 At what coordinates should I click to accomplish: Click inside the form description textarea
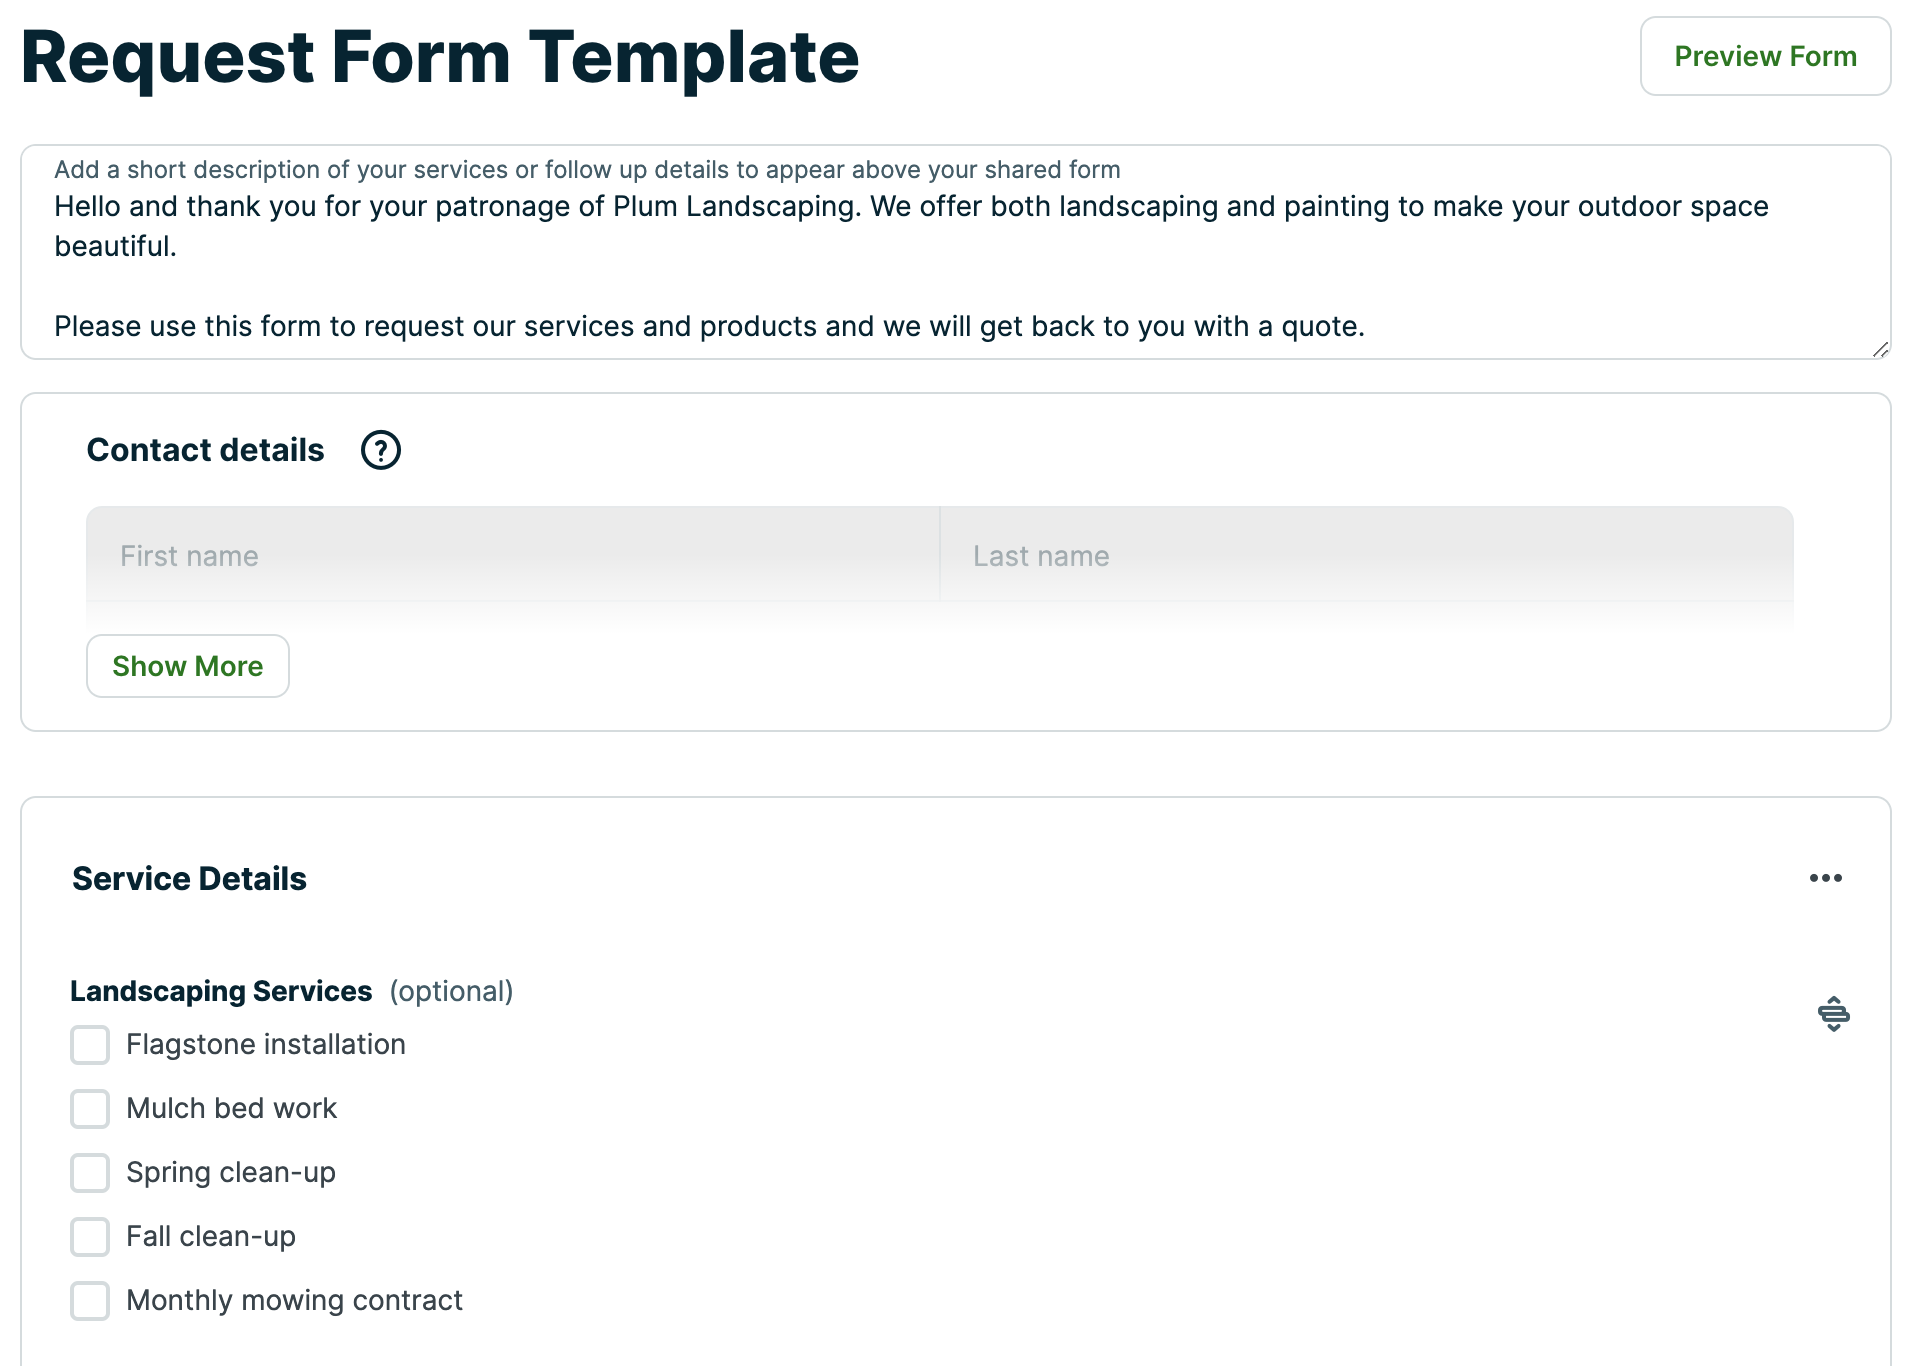(x=900, y=250)
